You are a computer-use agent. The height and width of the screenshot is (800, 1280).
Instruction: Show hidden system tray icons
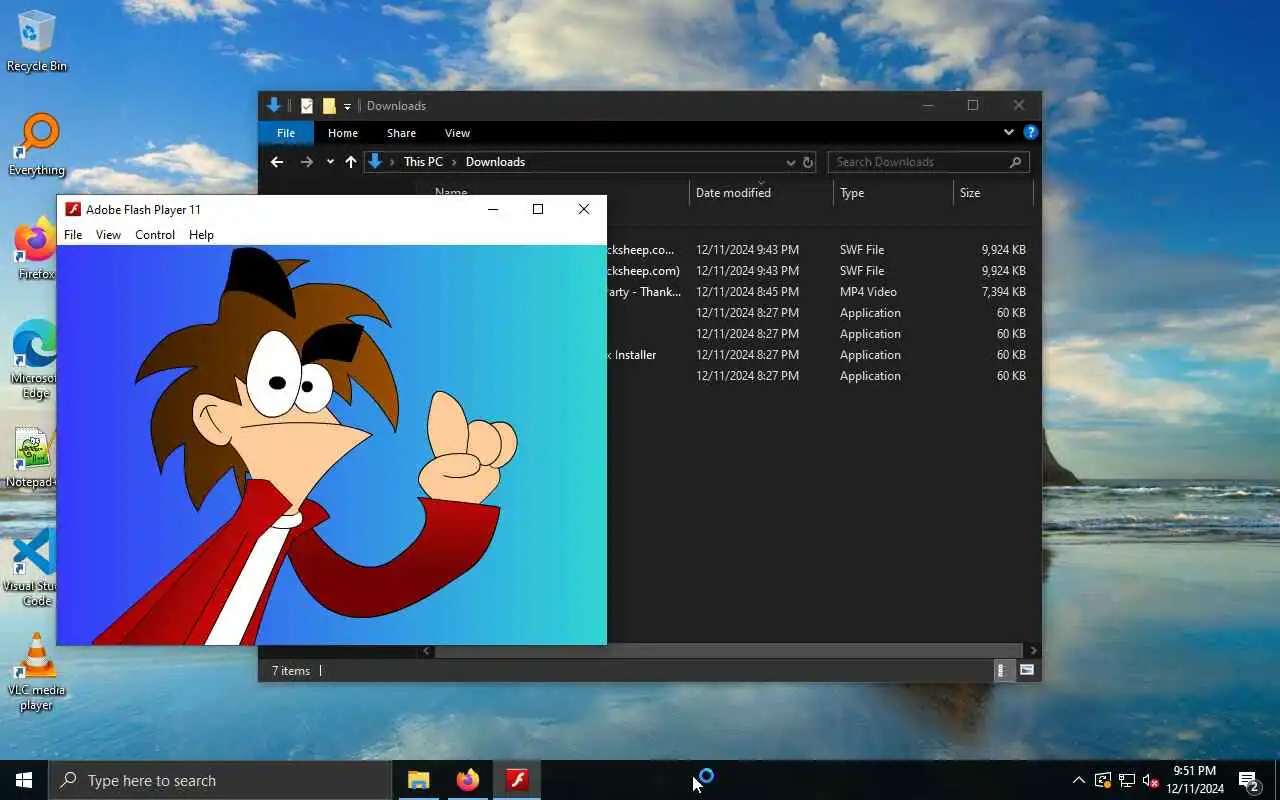1078,780
